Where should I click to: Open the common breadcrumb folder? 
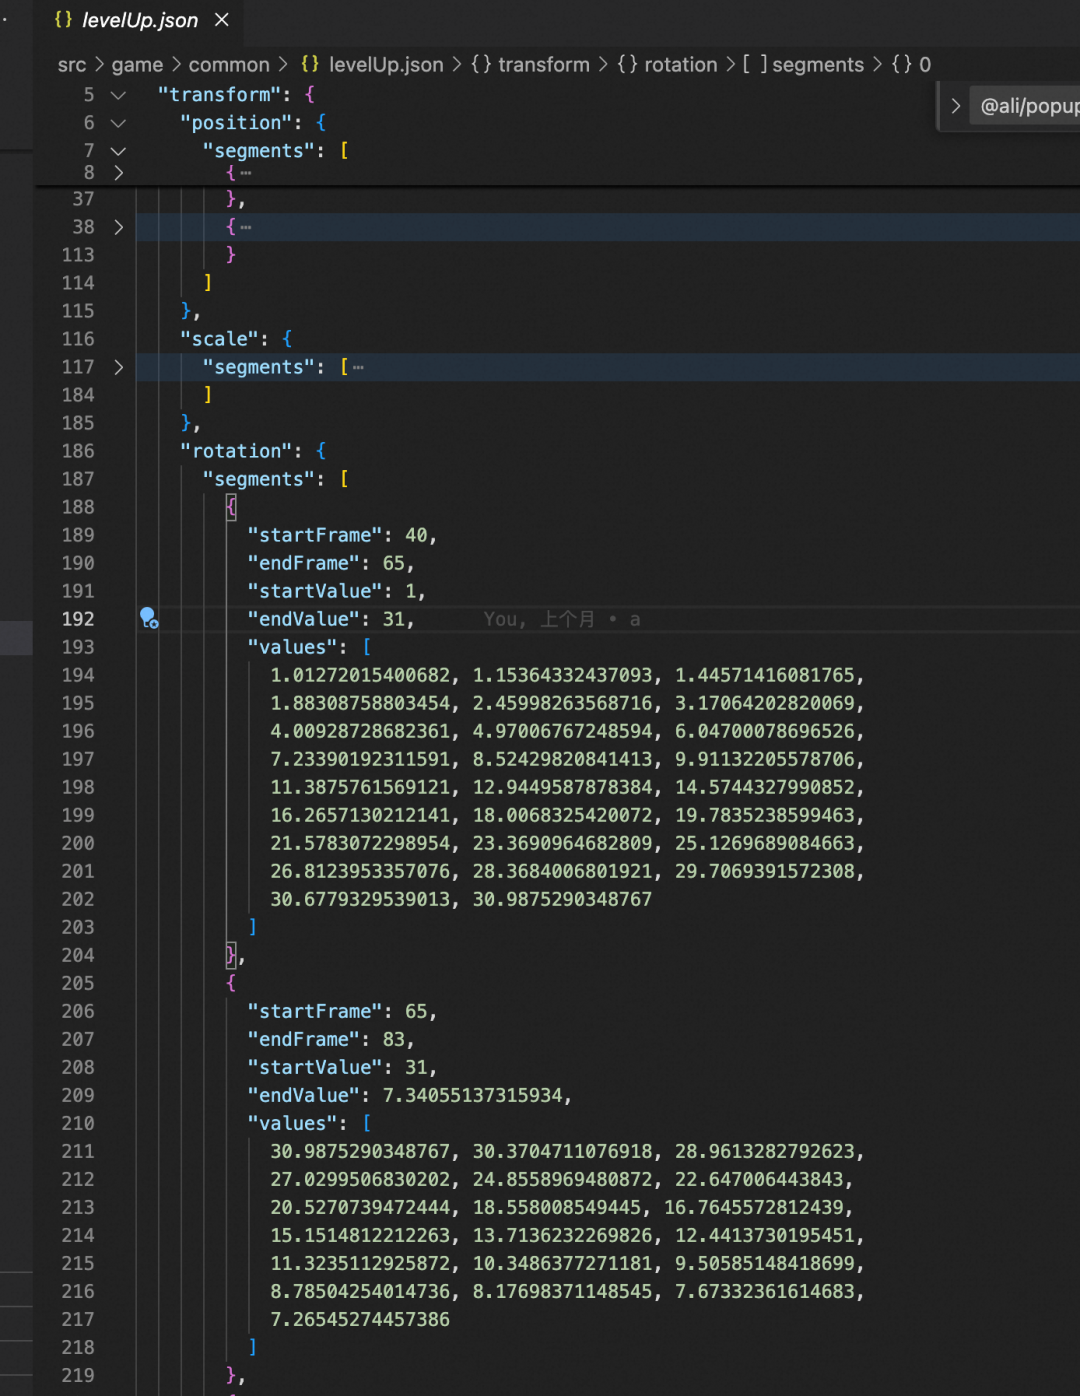tap(229, 65)
